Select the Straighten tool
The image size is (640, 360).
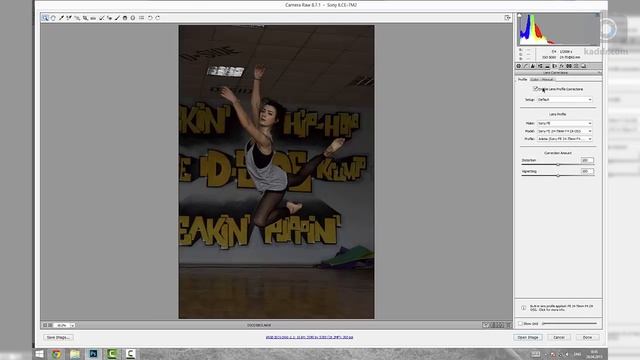93,18
